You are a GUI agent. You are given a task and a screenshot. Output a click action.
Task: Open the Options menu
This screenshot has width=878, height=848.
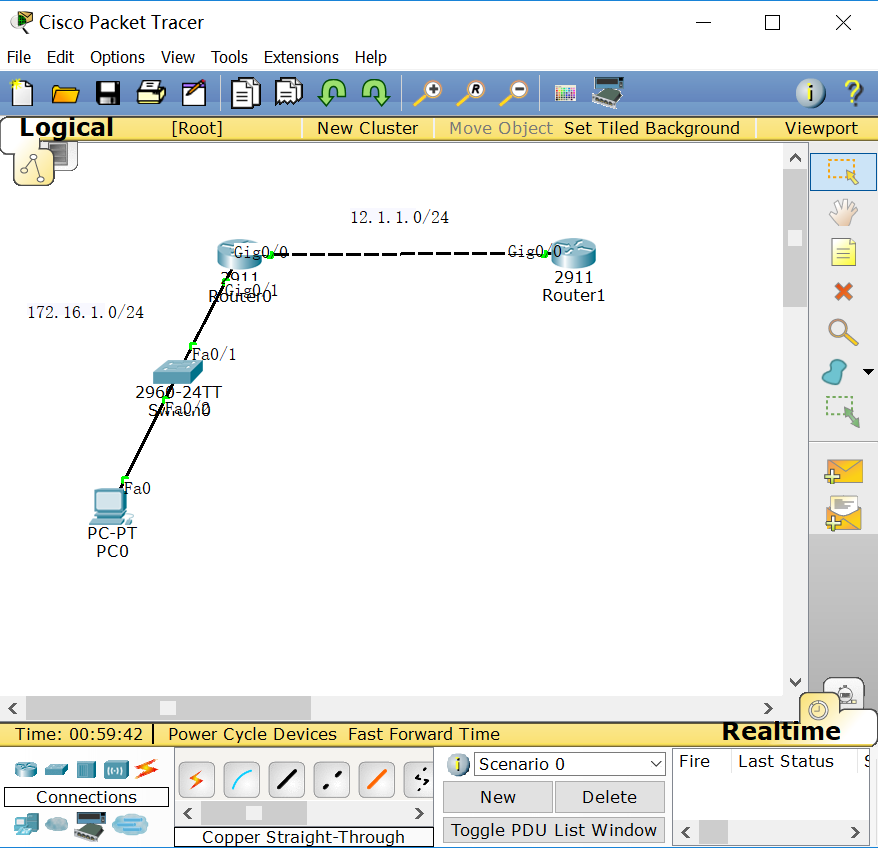tap(118, 57)
